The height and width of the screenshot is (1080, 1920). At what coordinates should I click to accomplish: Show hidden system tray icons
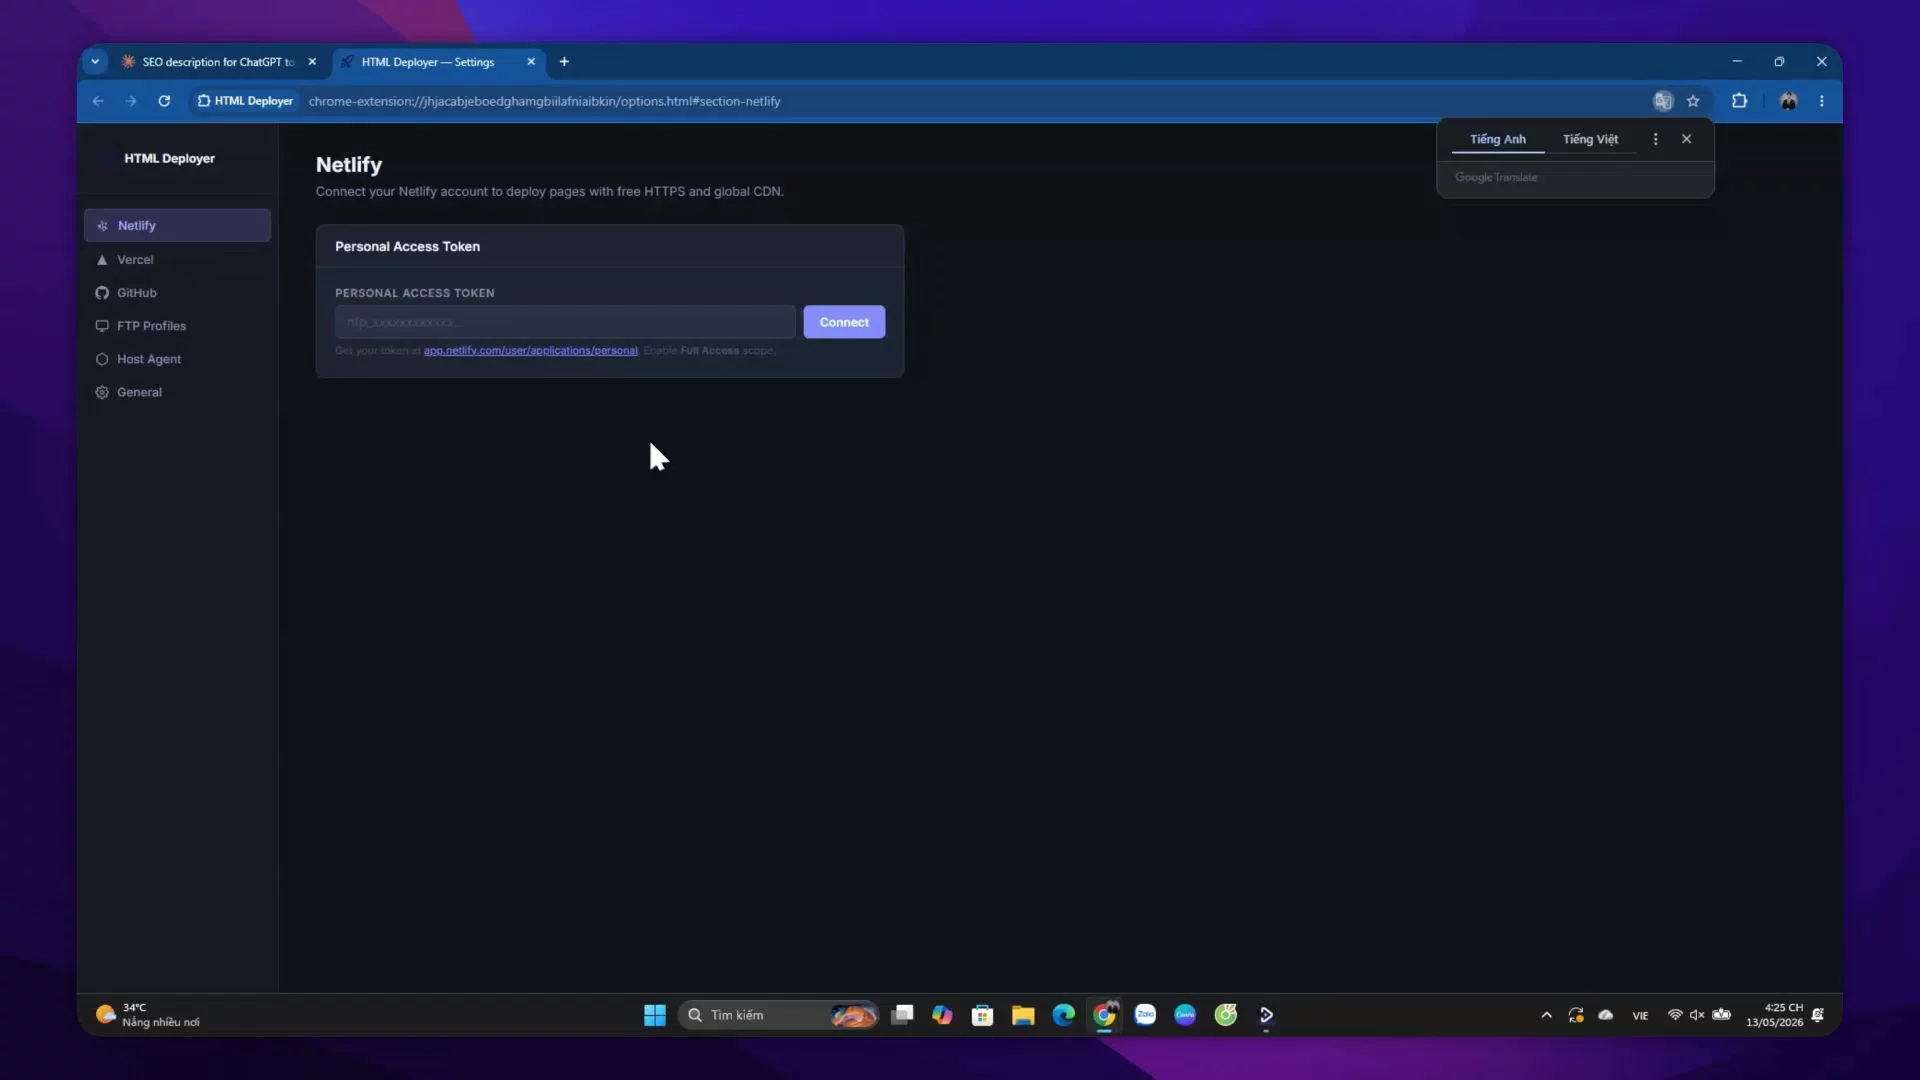tap(1546, 1015)
